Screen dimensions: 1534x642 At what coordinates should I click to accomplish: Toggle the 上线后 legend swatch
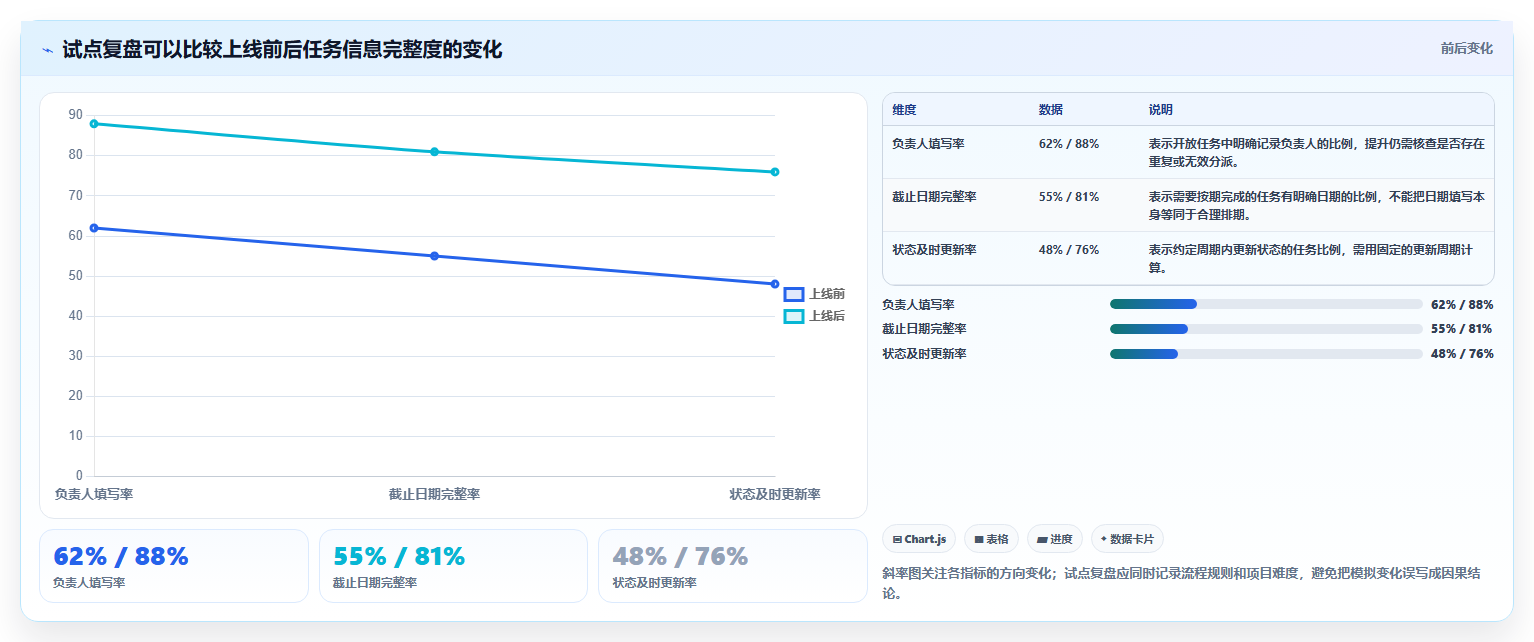point(794,316)
